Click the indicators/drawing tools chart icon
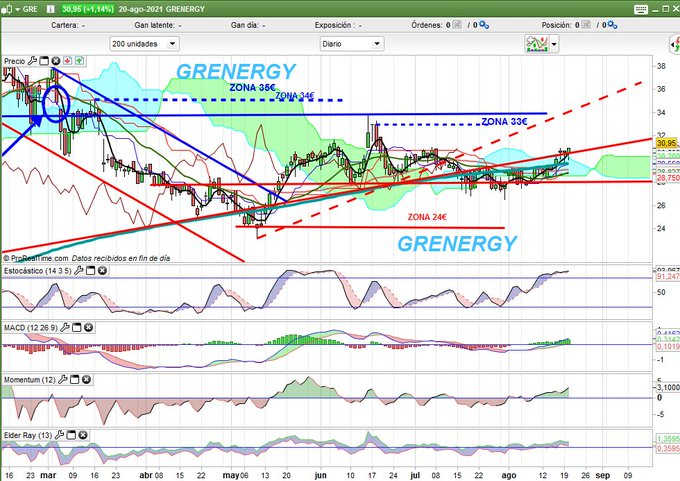 click(x=537, y=44)
